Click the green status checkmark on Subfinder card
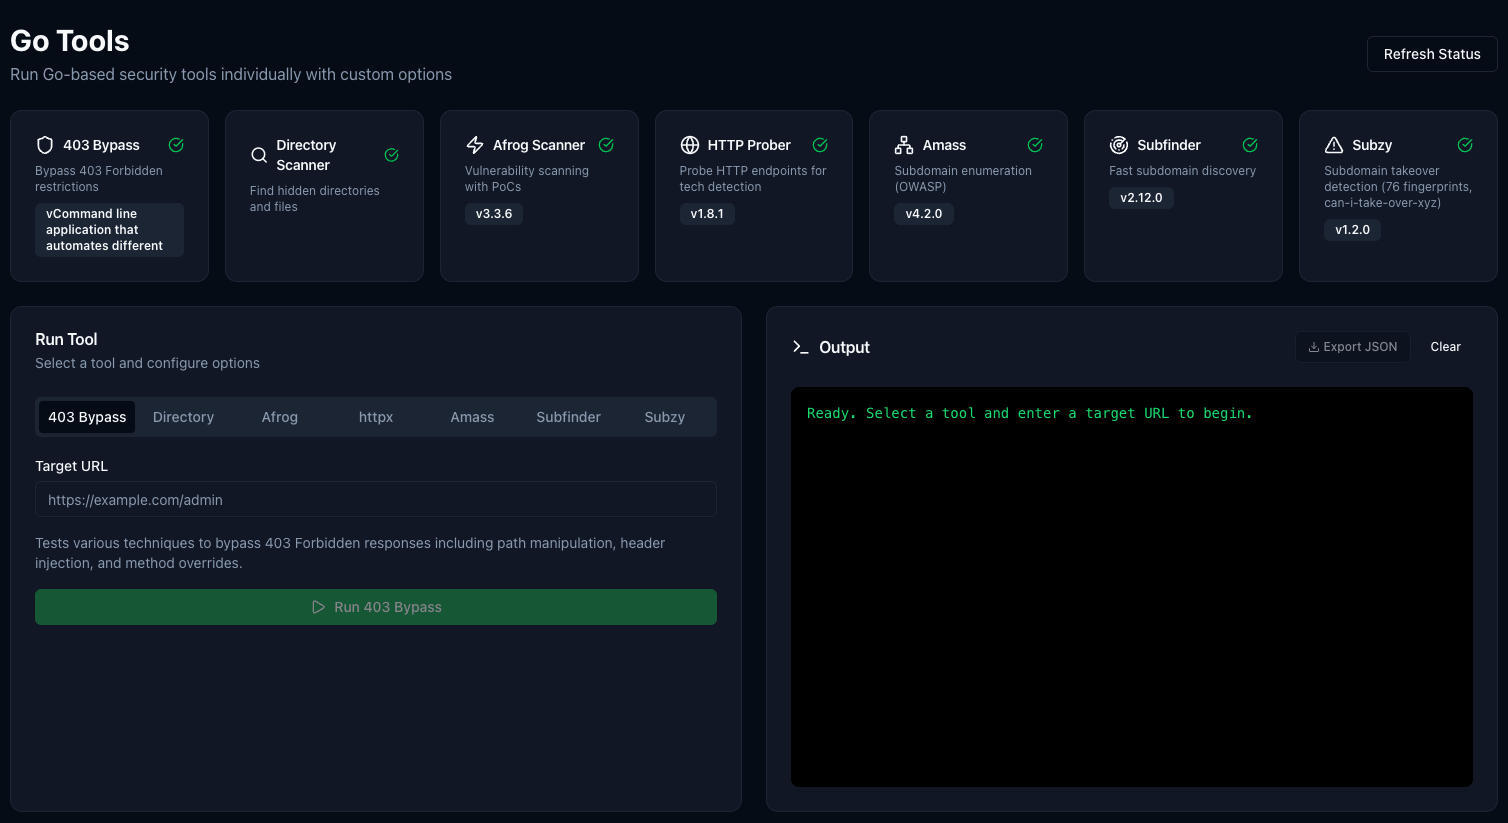 click(1250, 145)
